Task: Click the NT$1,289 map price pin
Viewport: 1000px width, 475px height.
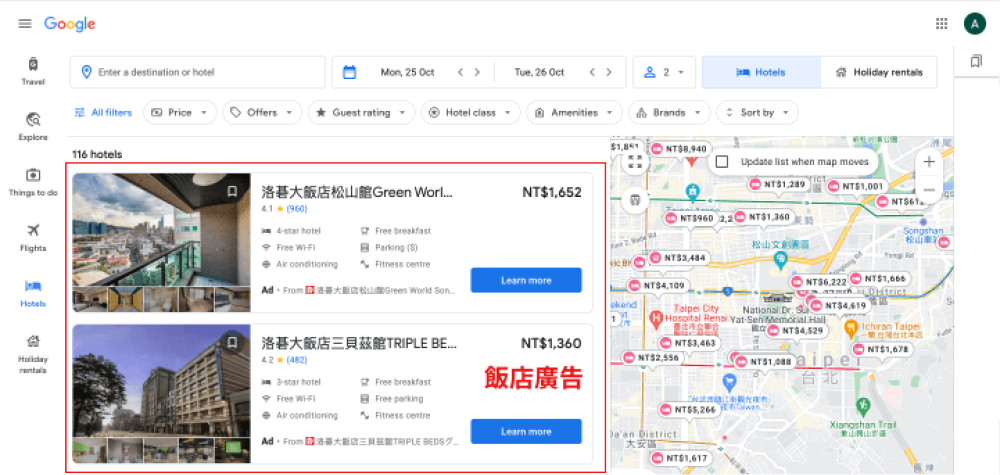Action: click(778, 184)
